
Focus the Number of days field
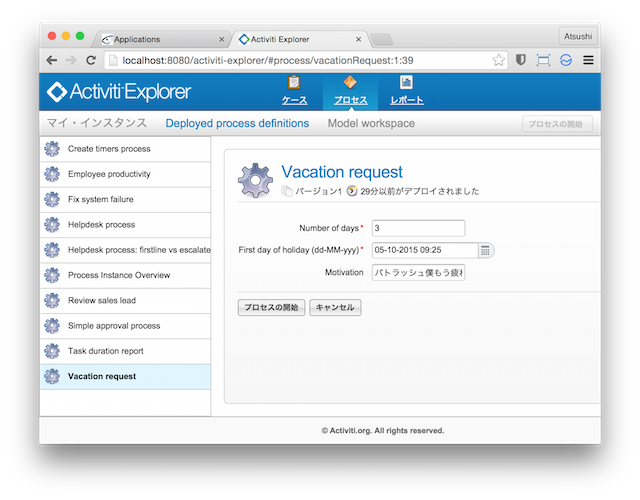point(418,228)
